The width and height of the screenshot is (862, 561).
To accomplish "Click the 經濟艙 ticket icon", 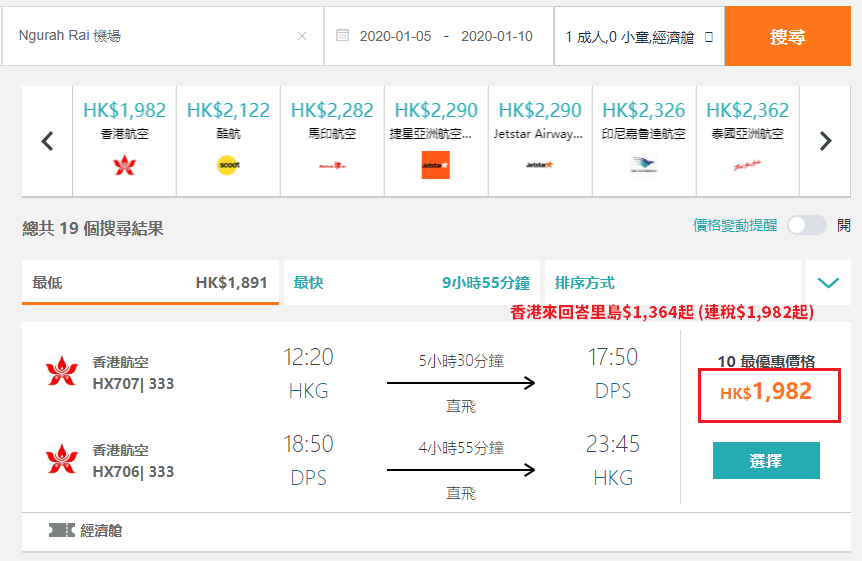I will click(62, 530).
